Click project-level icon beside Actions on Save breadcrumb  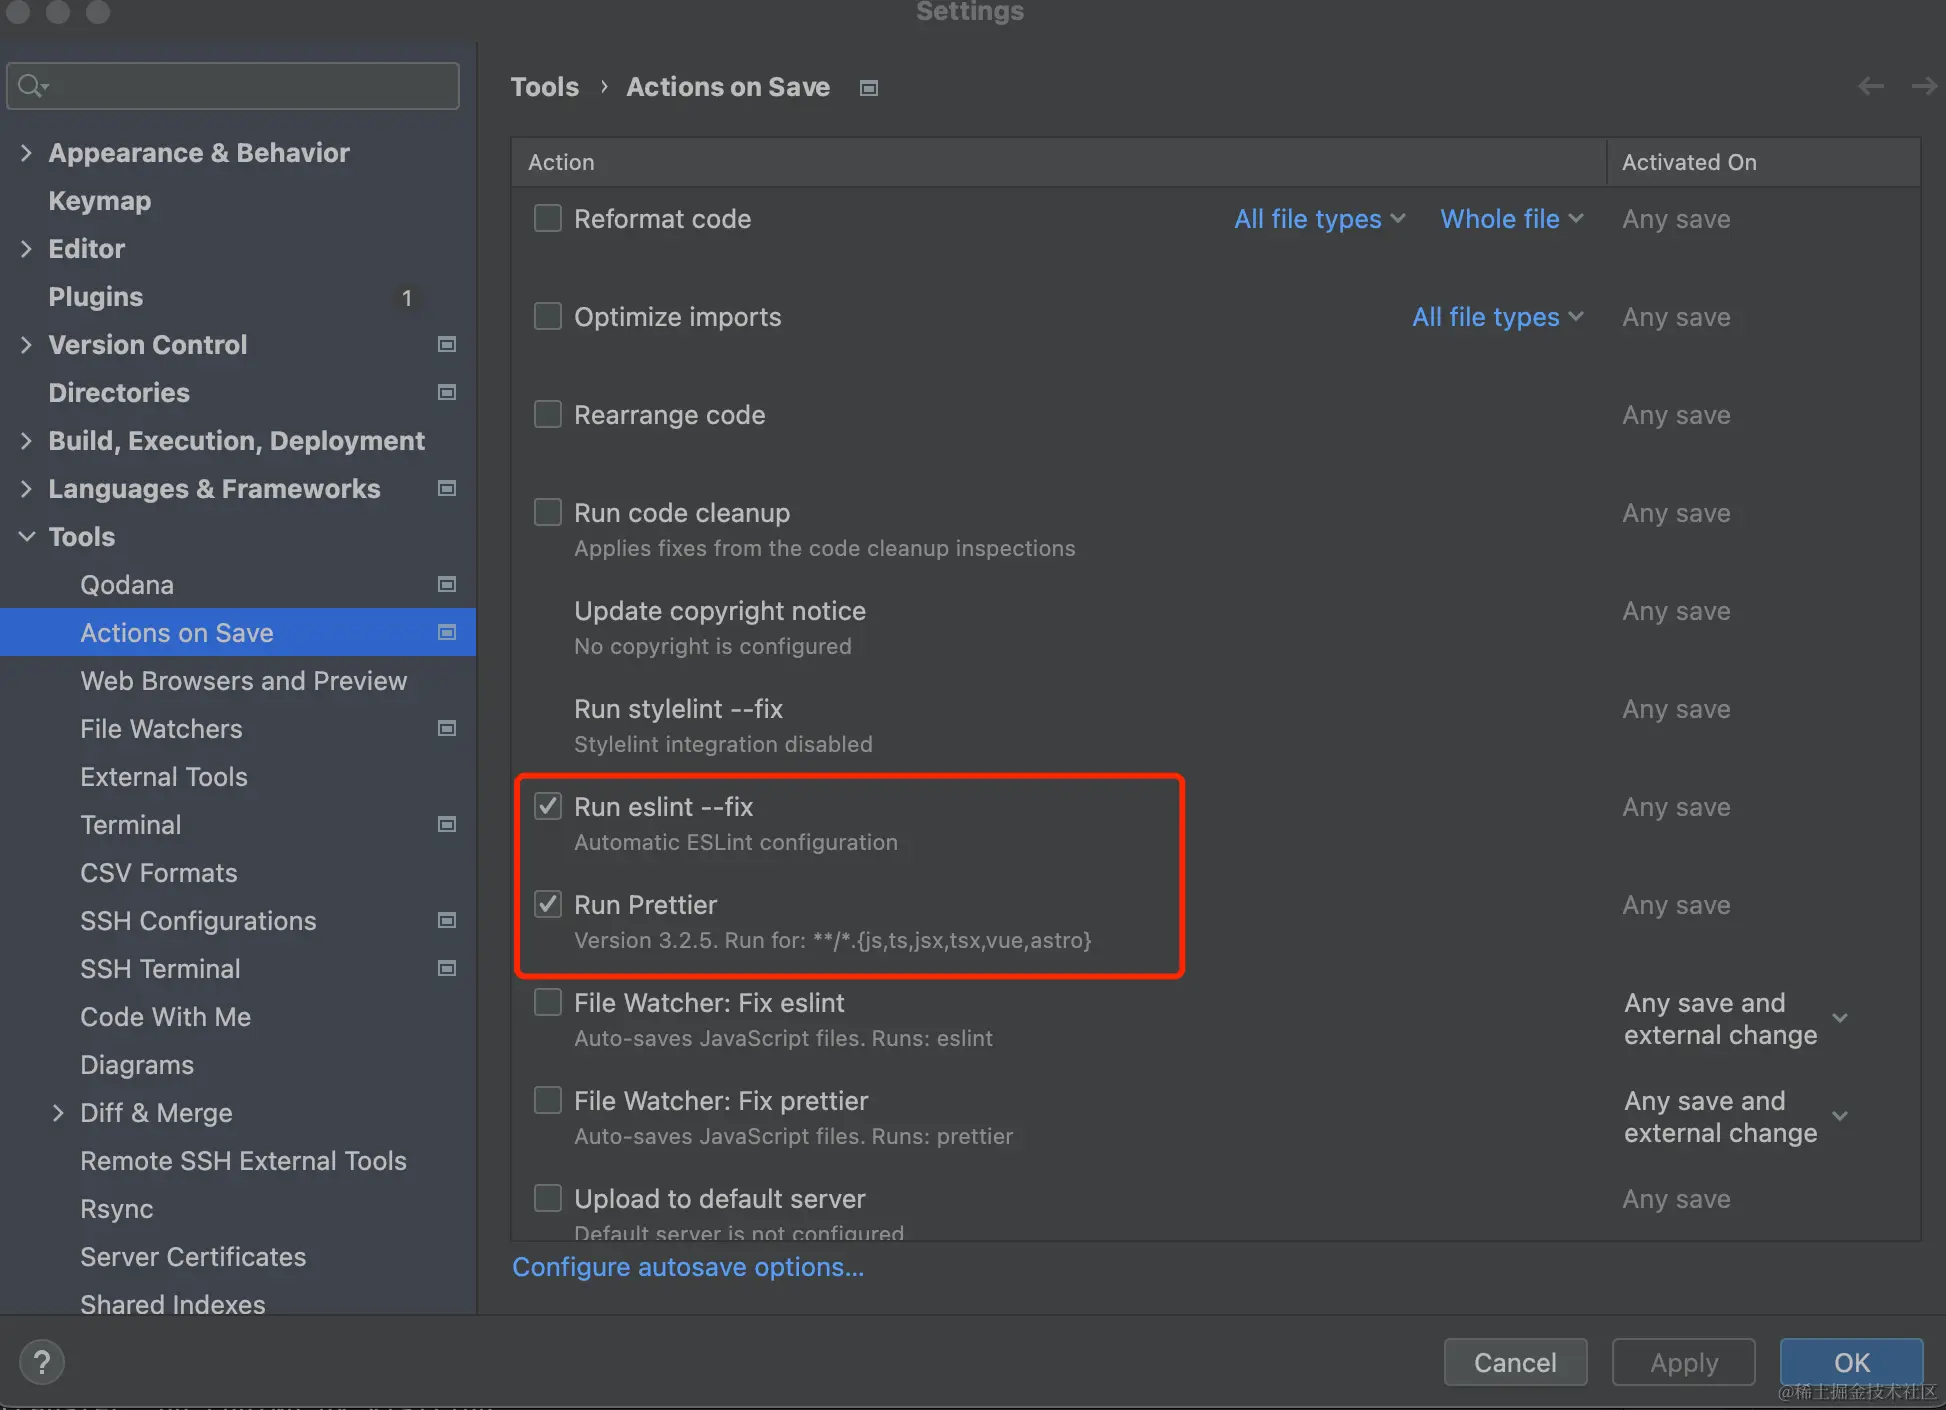[x=869, y=88]
